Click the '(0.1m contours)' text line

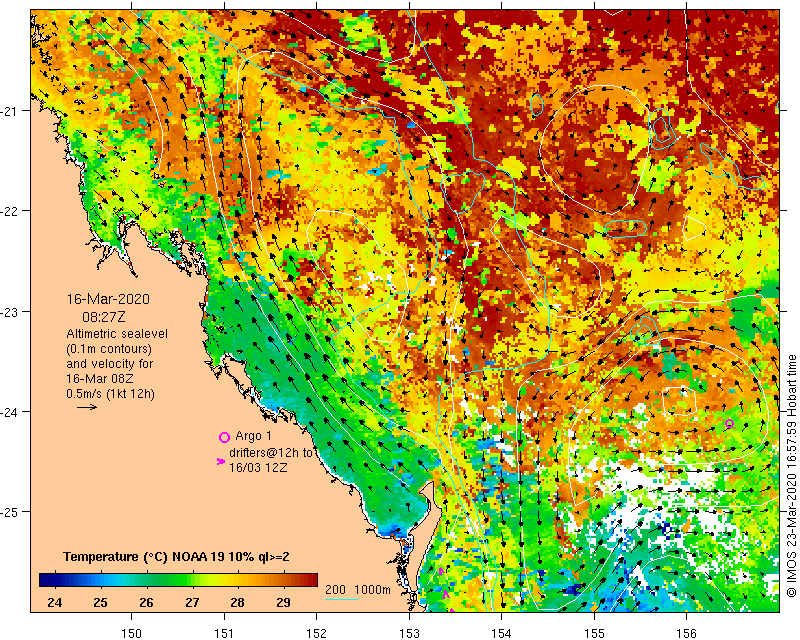(109, 349)
